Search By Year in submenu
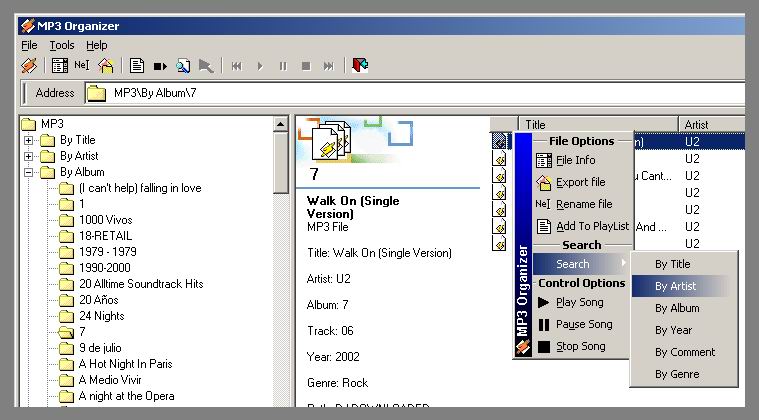759x420 pixels. pos(684,330)
